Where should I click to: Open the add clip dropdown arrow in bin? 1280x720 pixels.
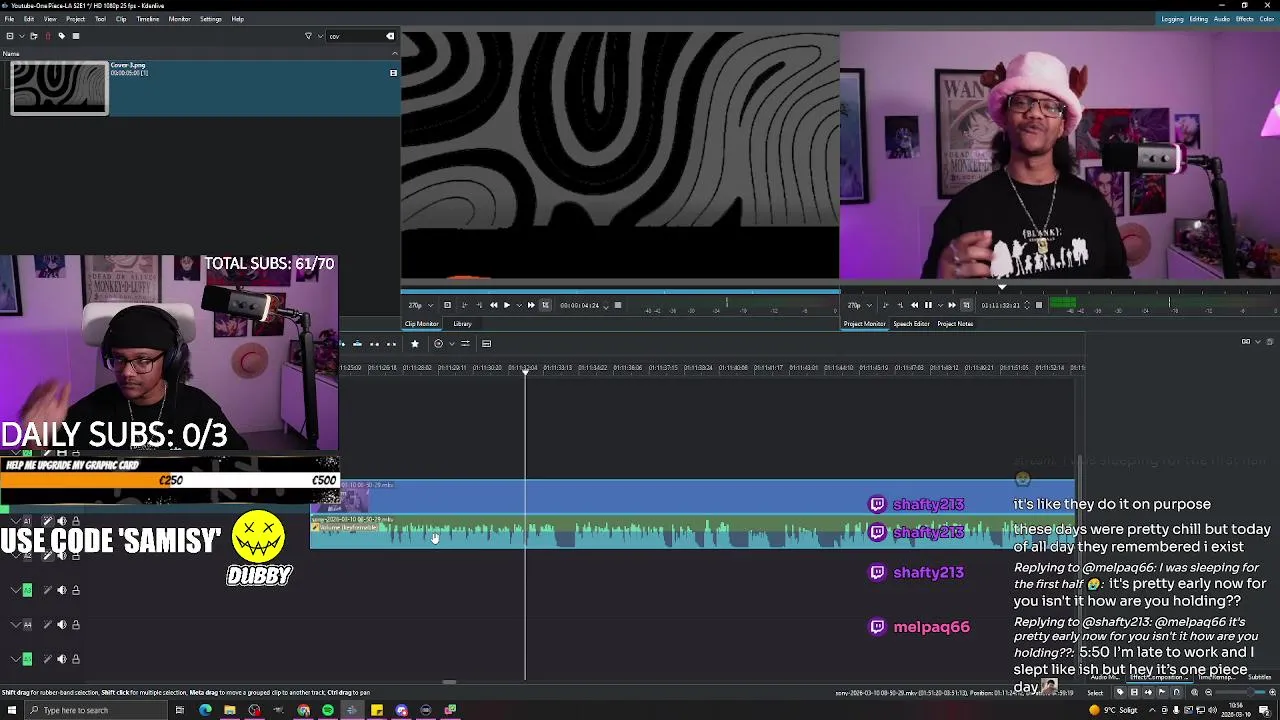point(21,36)
